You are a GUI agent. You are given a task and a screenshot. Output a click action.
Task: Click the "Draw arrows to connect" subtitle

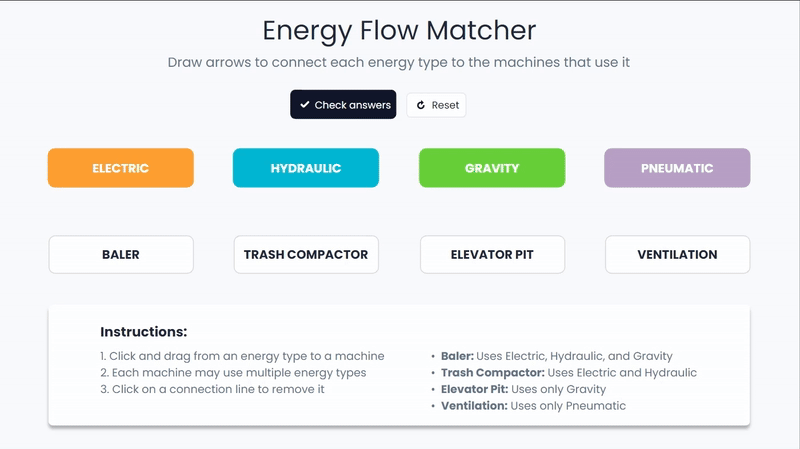click(x=399, y=63)
